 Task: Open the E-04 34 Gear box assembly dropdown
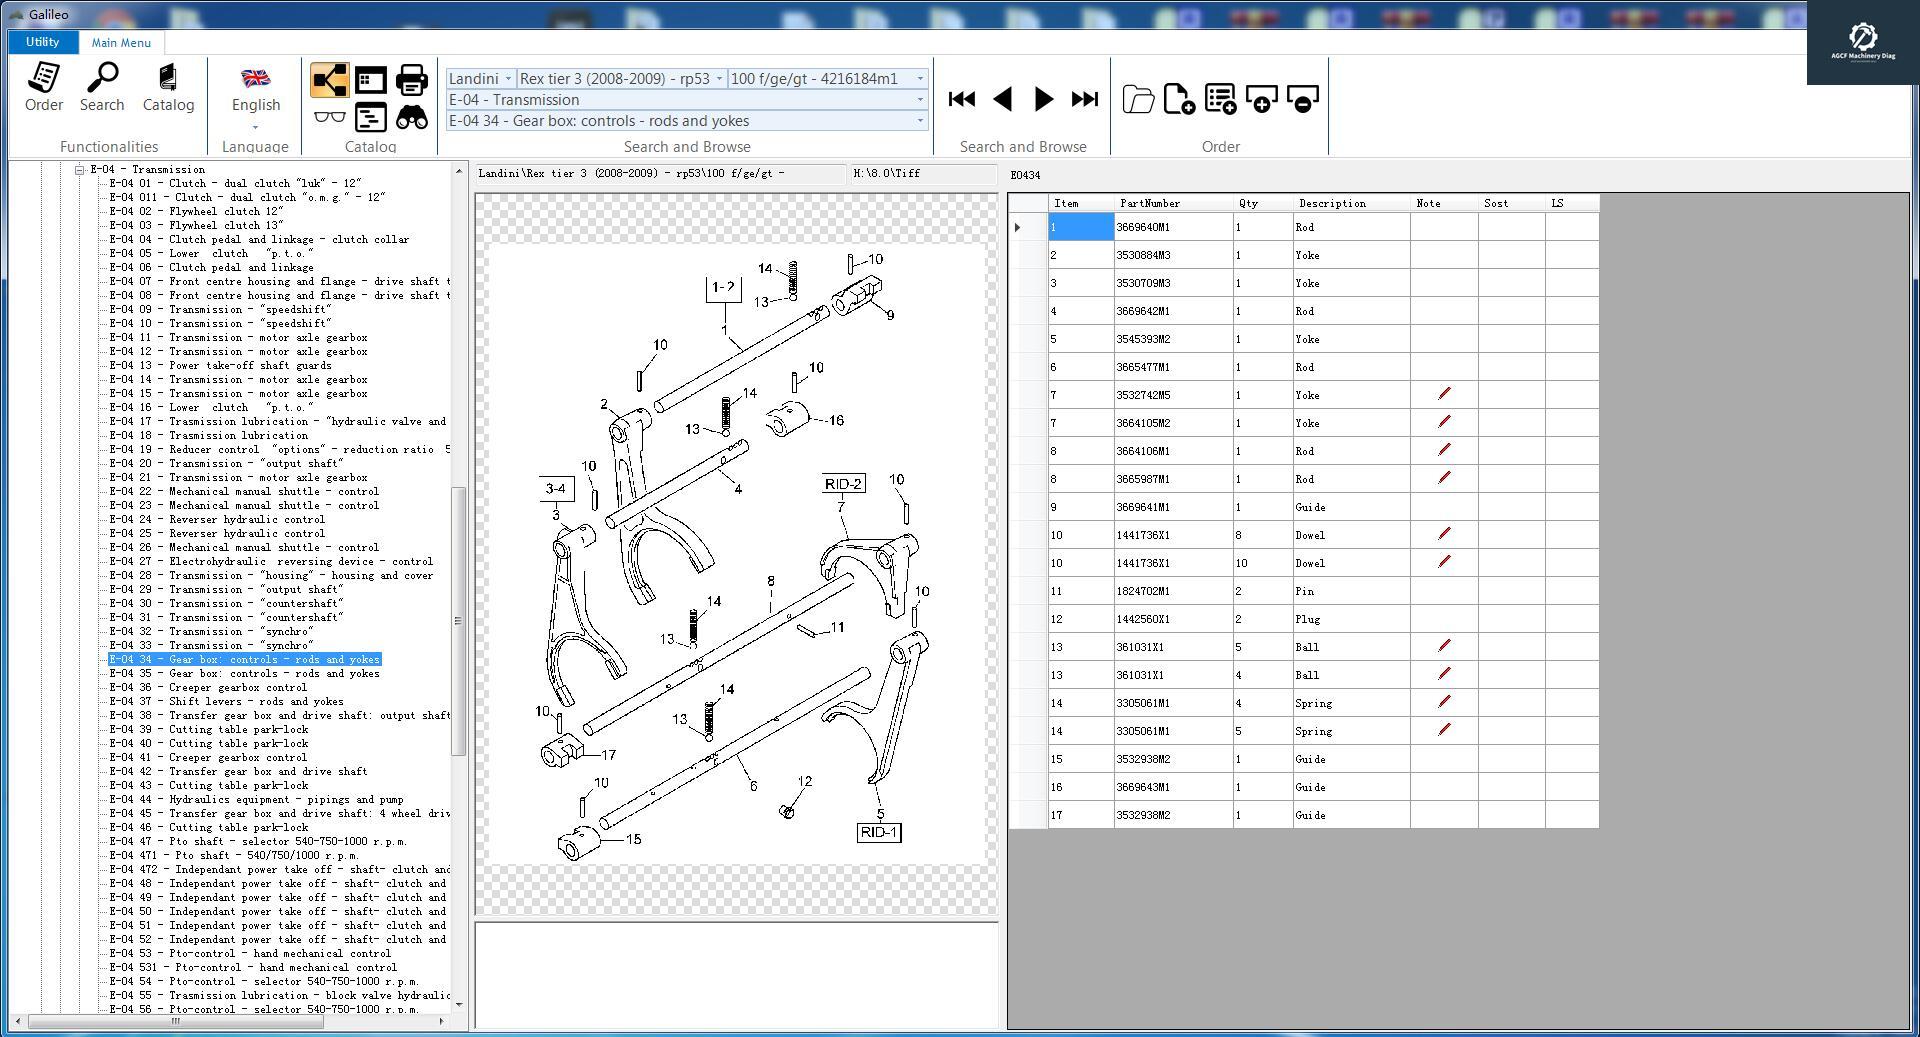pos(919,120)
